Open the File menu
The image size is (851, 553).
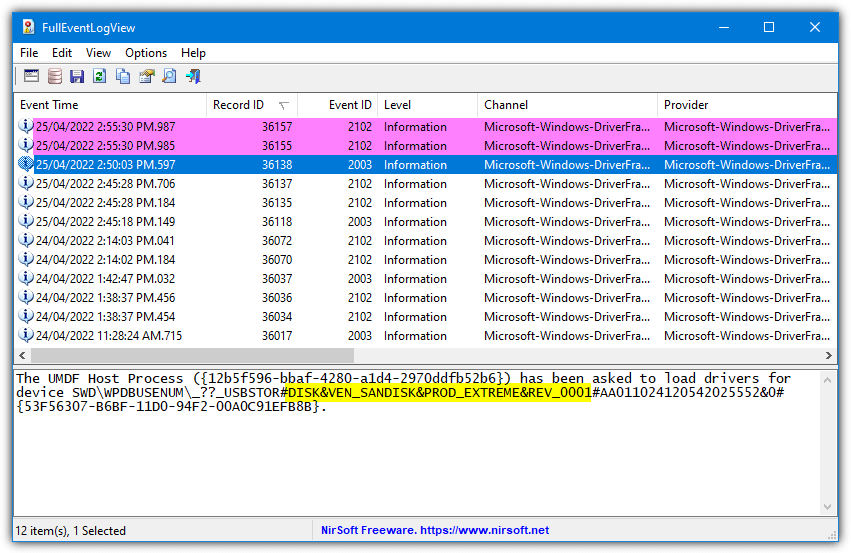pyautogui.click(x=29, y=53)
